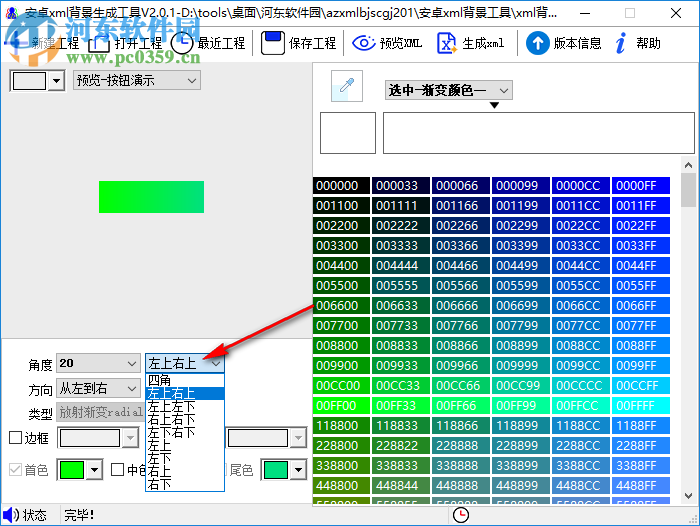Save project via 保存工程 disk icon
The height and width of the screenshot is (526, 700).
click(273, 43)
